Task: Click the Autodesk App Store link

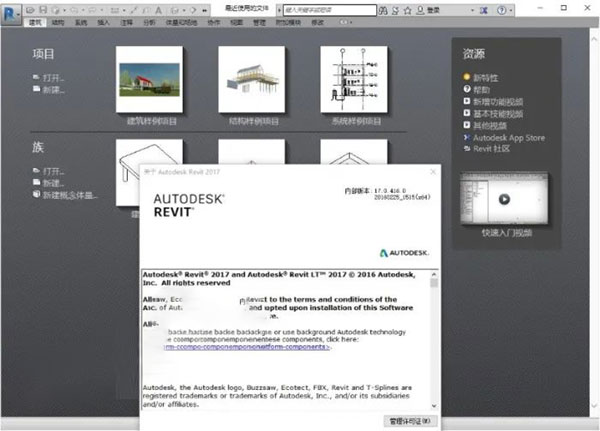Action: [x=509, y=138]
